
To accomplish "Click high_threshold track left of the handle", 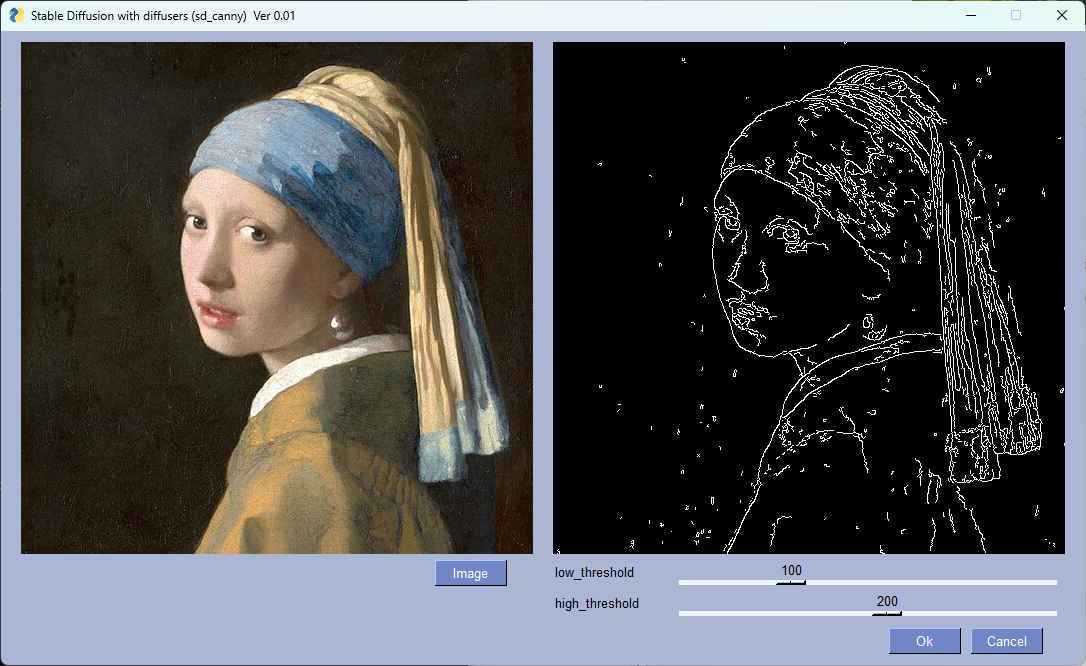I will click(x=770, y=613).
